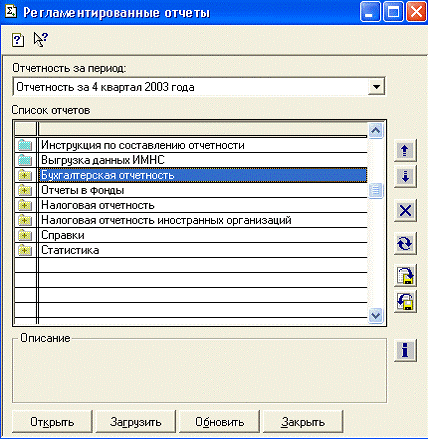The image size is (428, 439).
Task: Click the Открыть button
Action: tap(52, 422)
